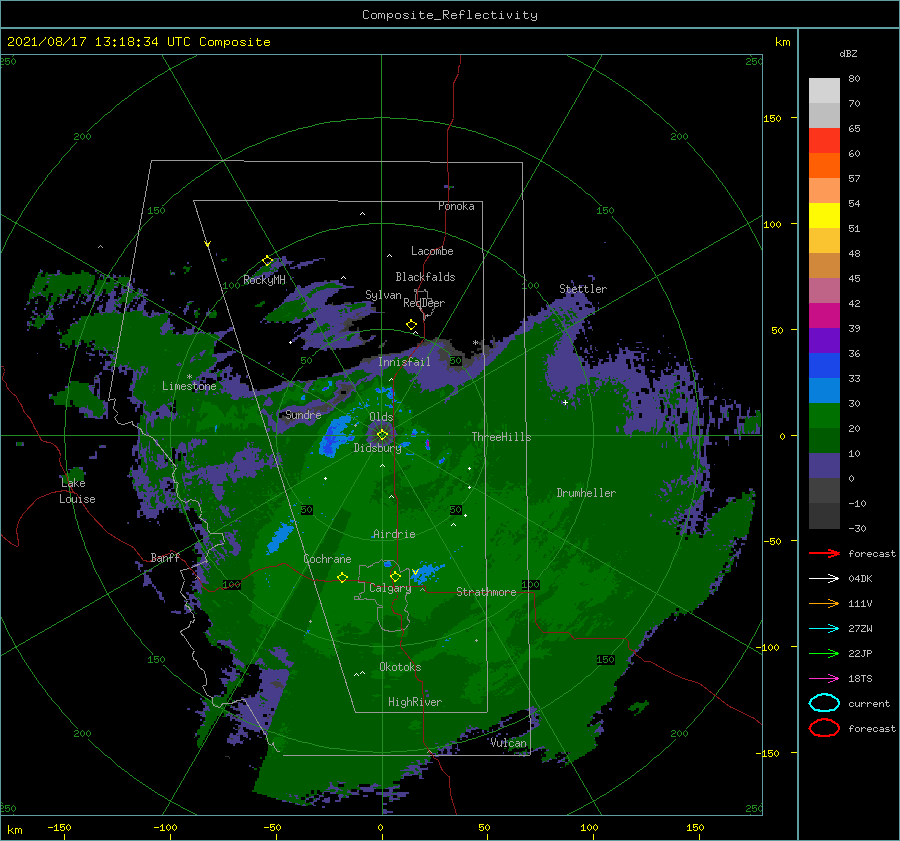The height and width of the screenshot is (841, 900).
Task: Select the 54 dBZ yellow color swatch
Action: click(824, 216)
